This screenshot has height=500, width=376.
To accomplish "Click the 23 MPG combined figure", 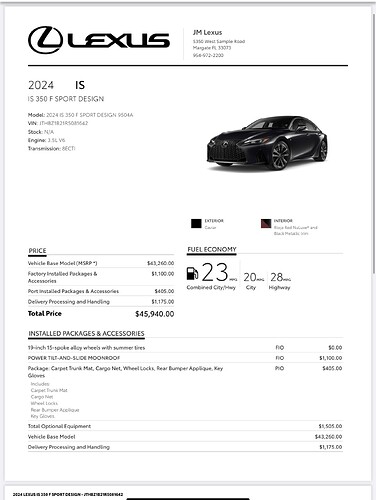I will 215,272.
